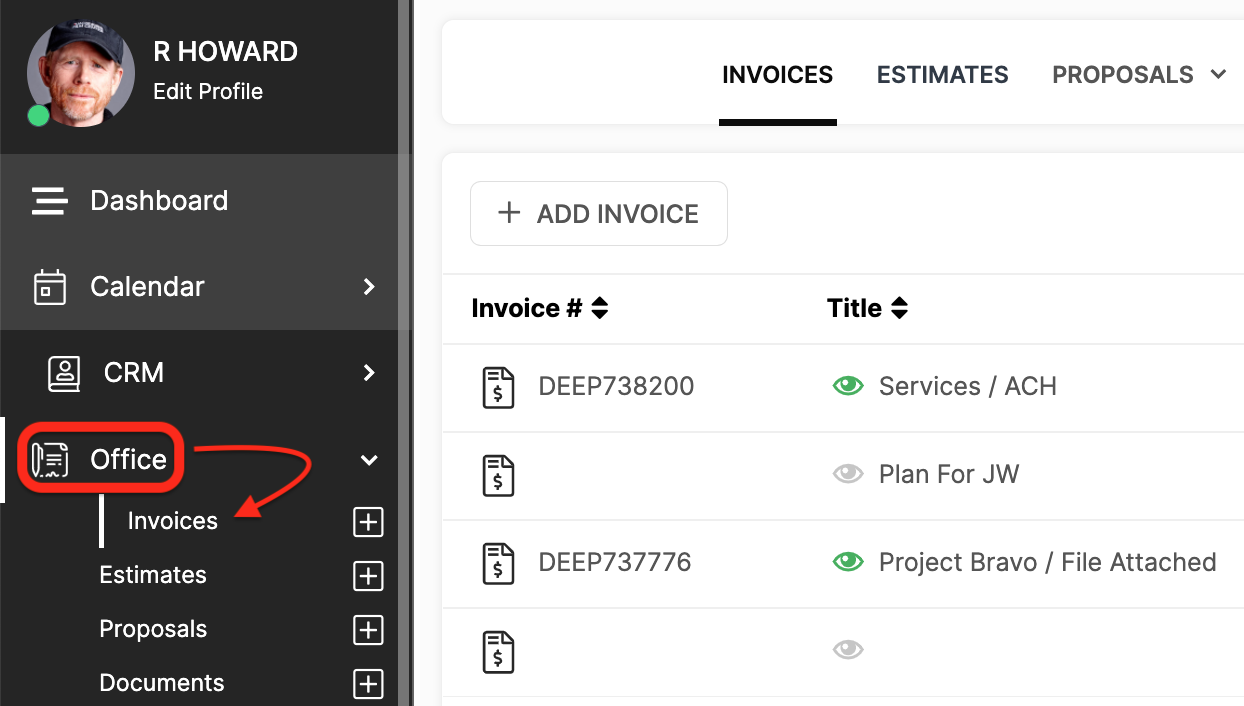Viewport: 1244px width, 706px height.
Task: Click the plus icon beside Proposals in sidebar
Action: pos(368,630)
